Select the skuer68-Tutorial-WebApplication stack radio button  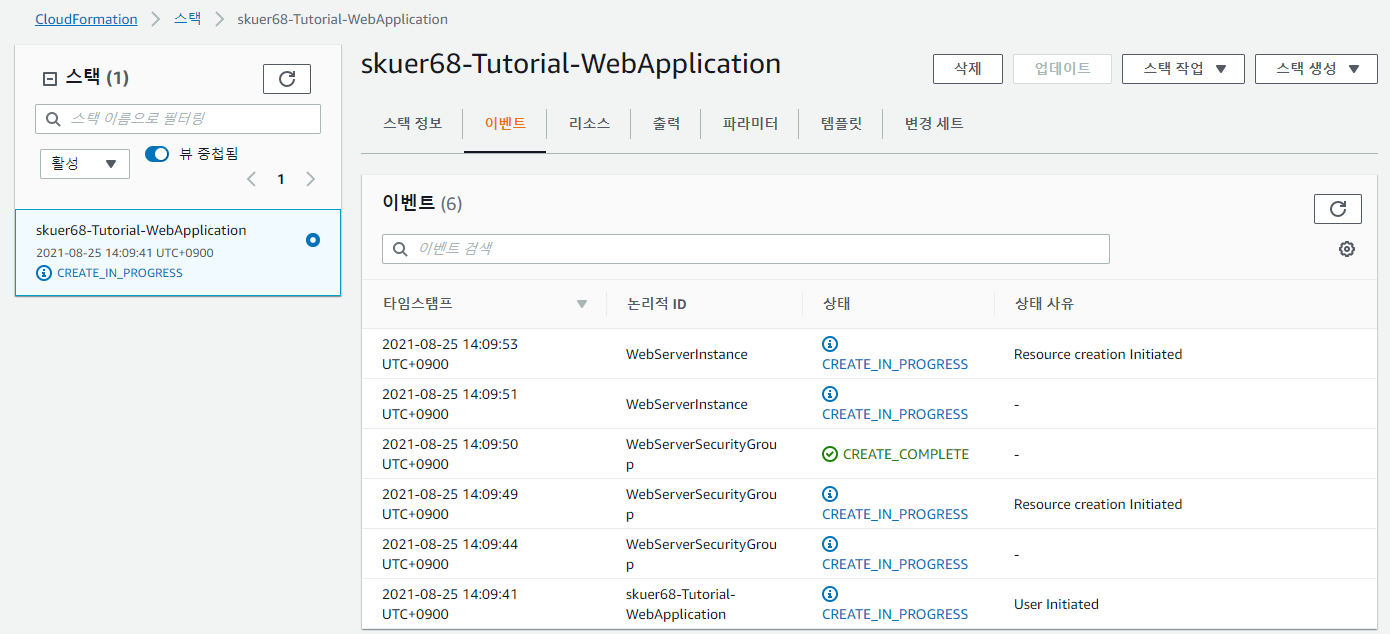click(x=313, y=240)
